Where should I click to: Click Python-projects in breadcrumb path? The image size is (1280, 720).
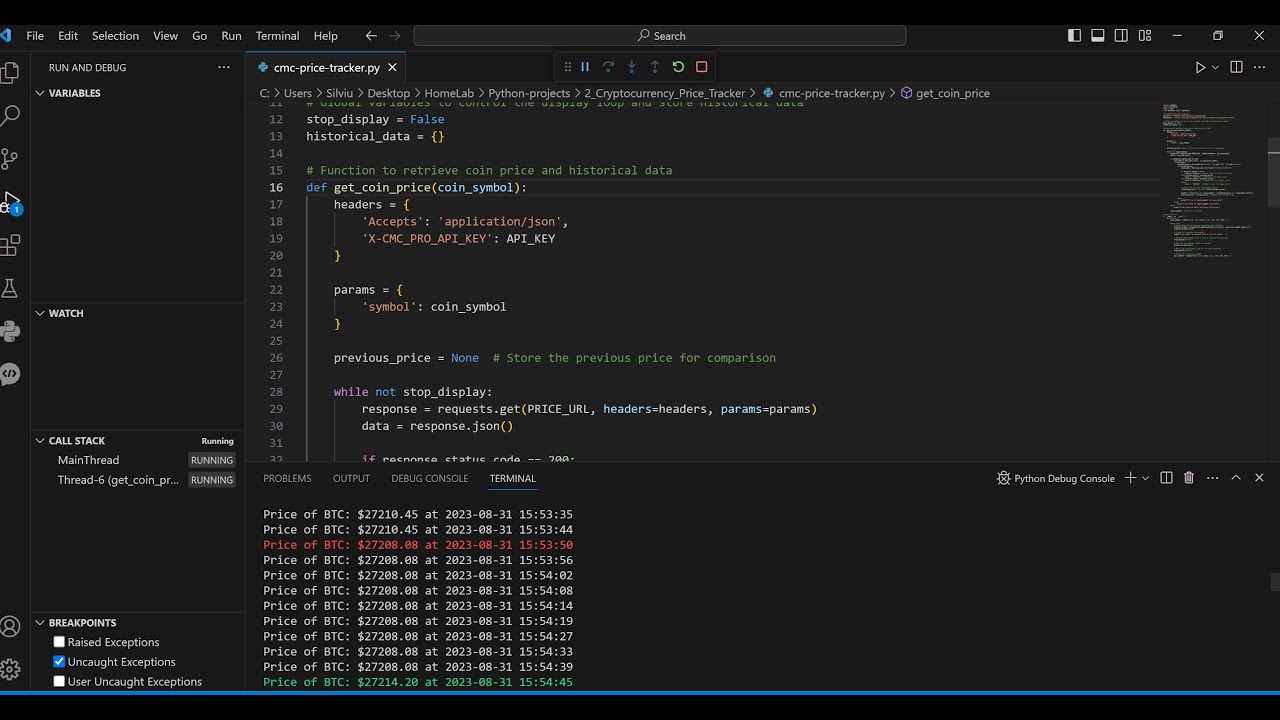tap(529, 93)
